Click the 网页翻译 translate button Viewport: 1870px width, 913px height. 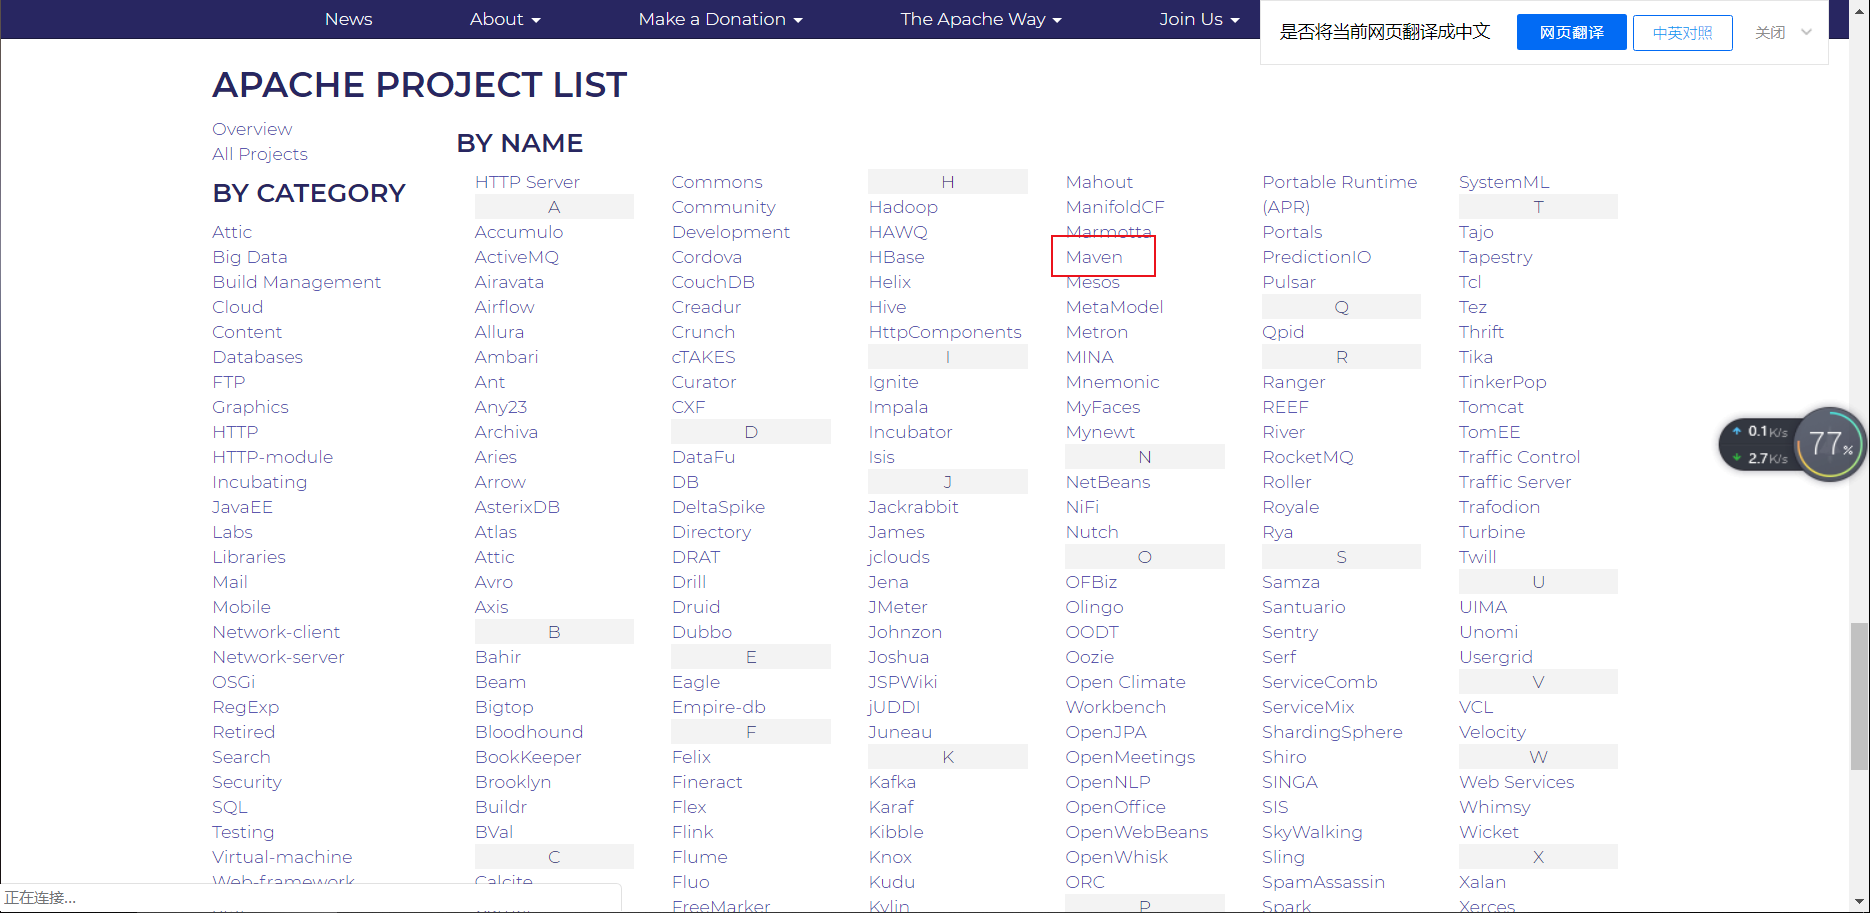(1571, 33)
